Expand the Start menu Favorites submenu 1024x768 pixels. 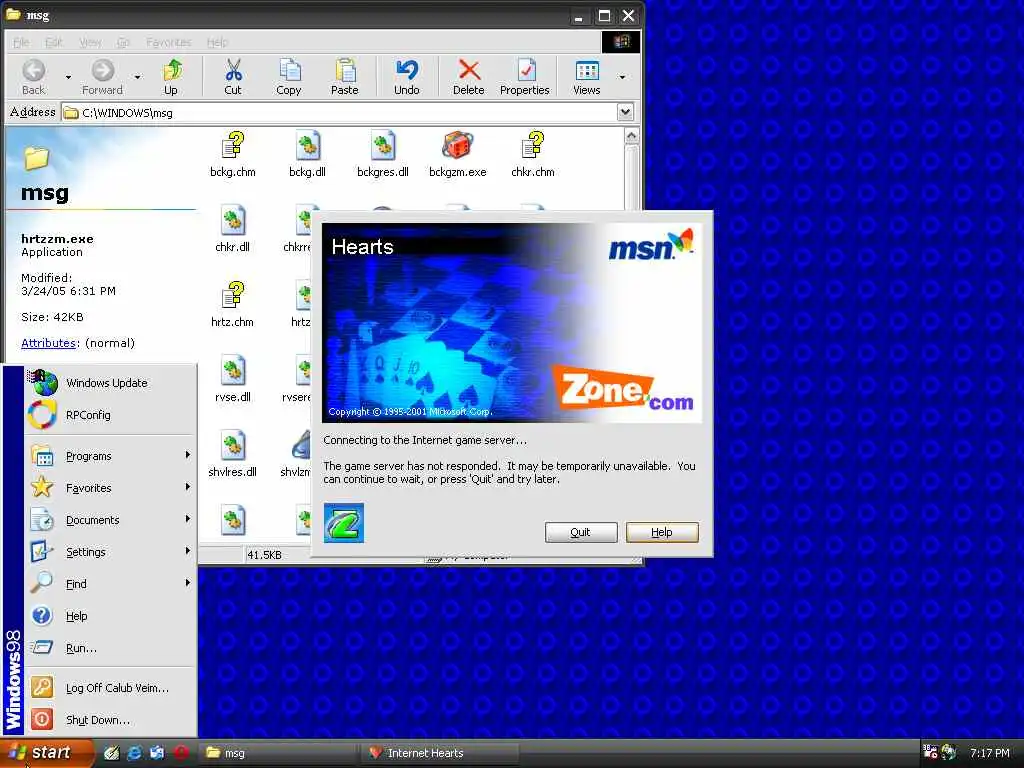click(x=110, y=488)
